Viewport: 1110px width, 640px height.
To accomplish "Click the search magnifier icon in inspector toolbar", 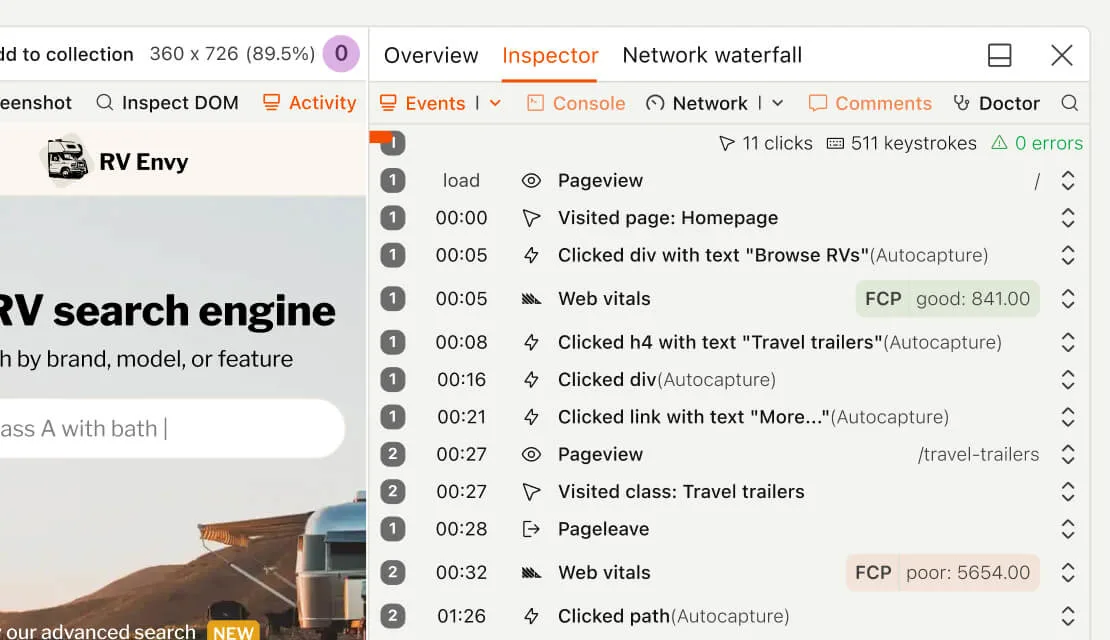I will point(1069,103).
